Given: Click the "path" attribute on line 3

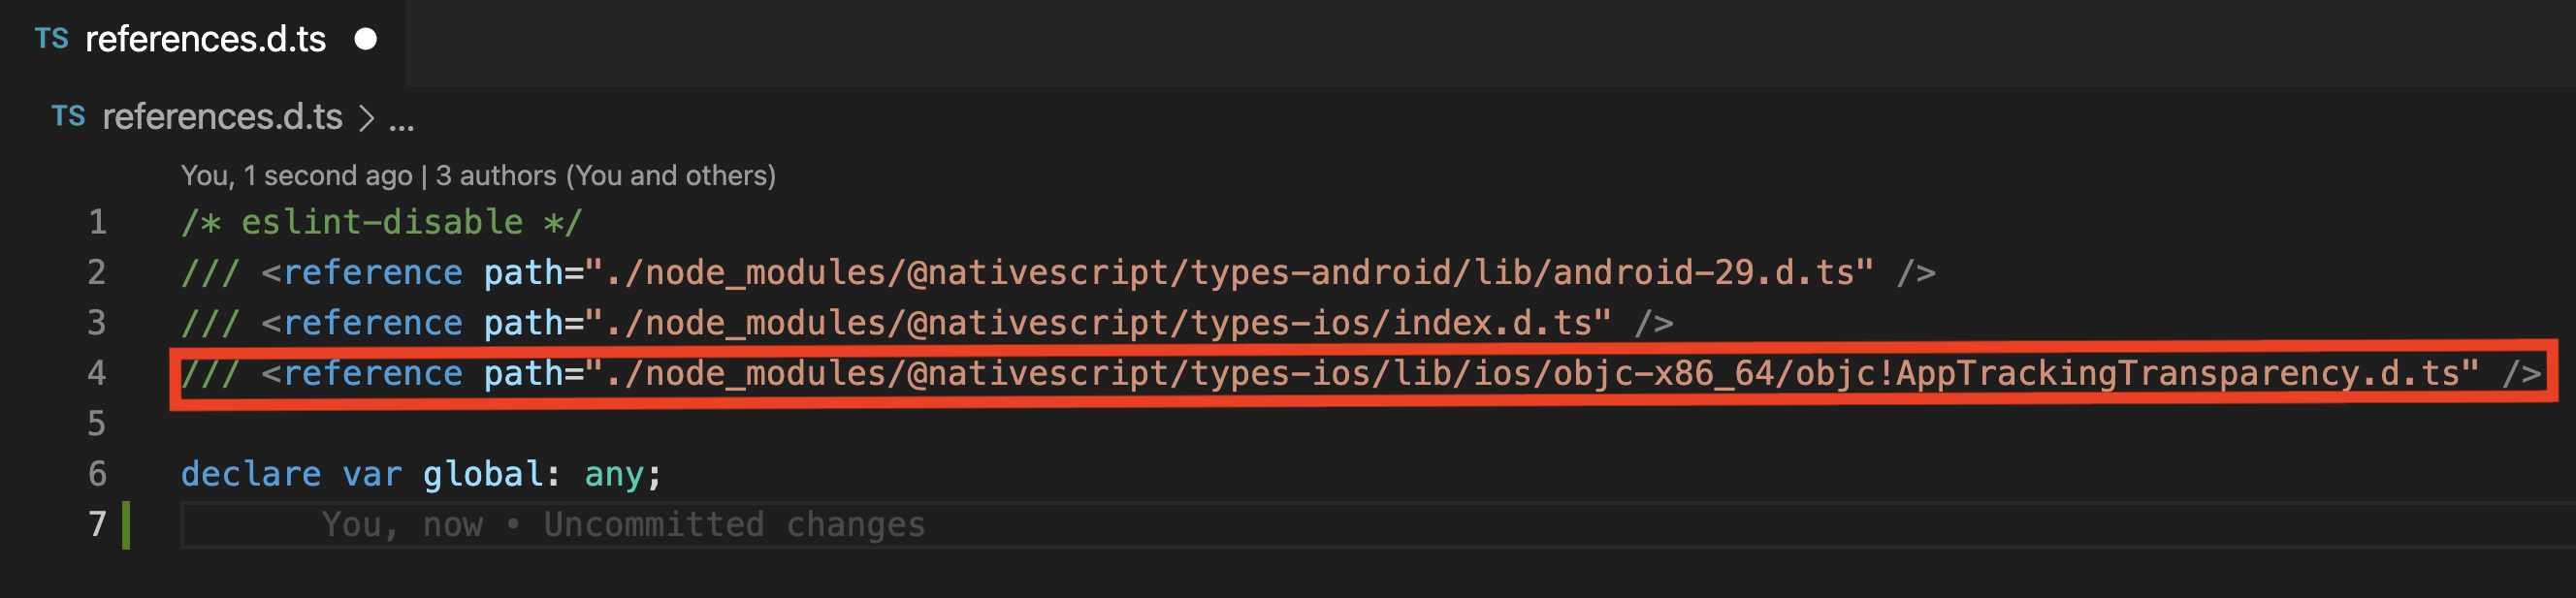Looking at the screenshot, I should [523, 324].
